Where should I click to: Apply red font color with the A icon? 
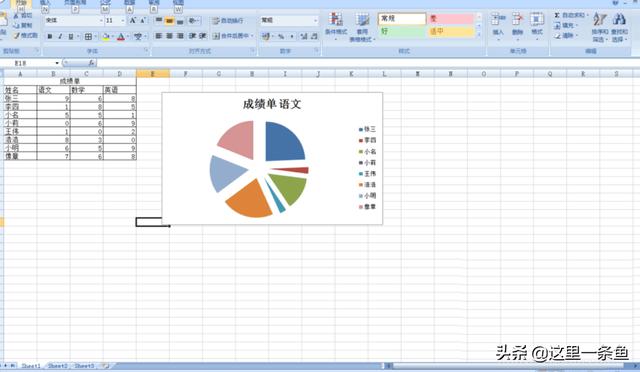coord(121,37)
